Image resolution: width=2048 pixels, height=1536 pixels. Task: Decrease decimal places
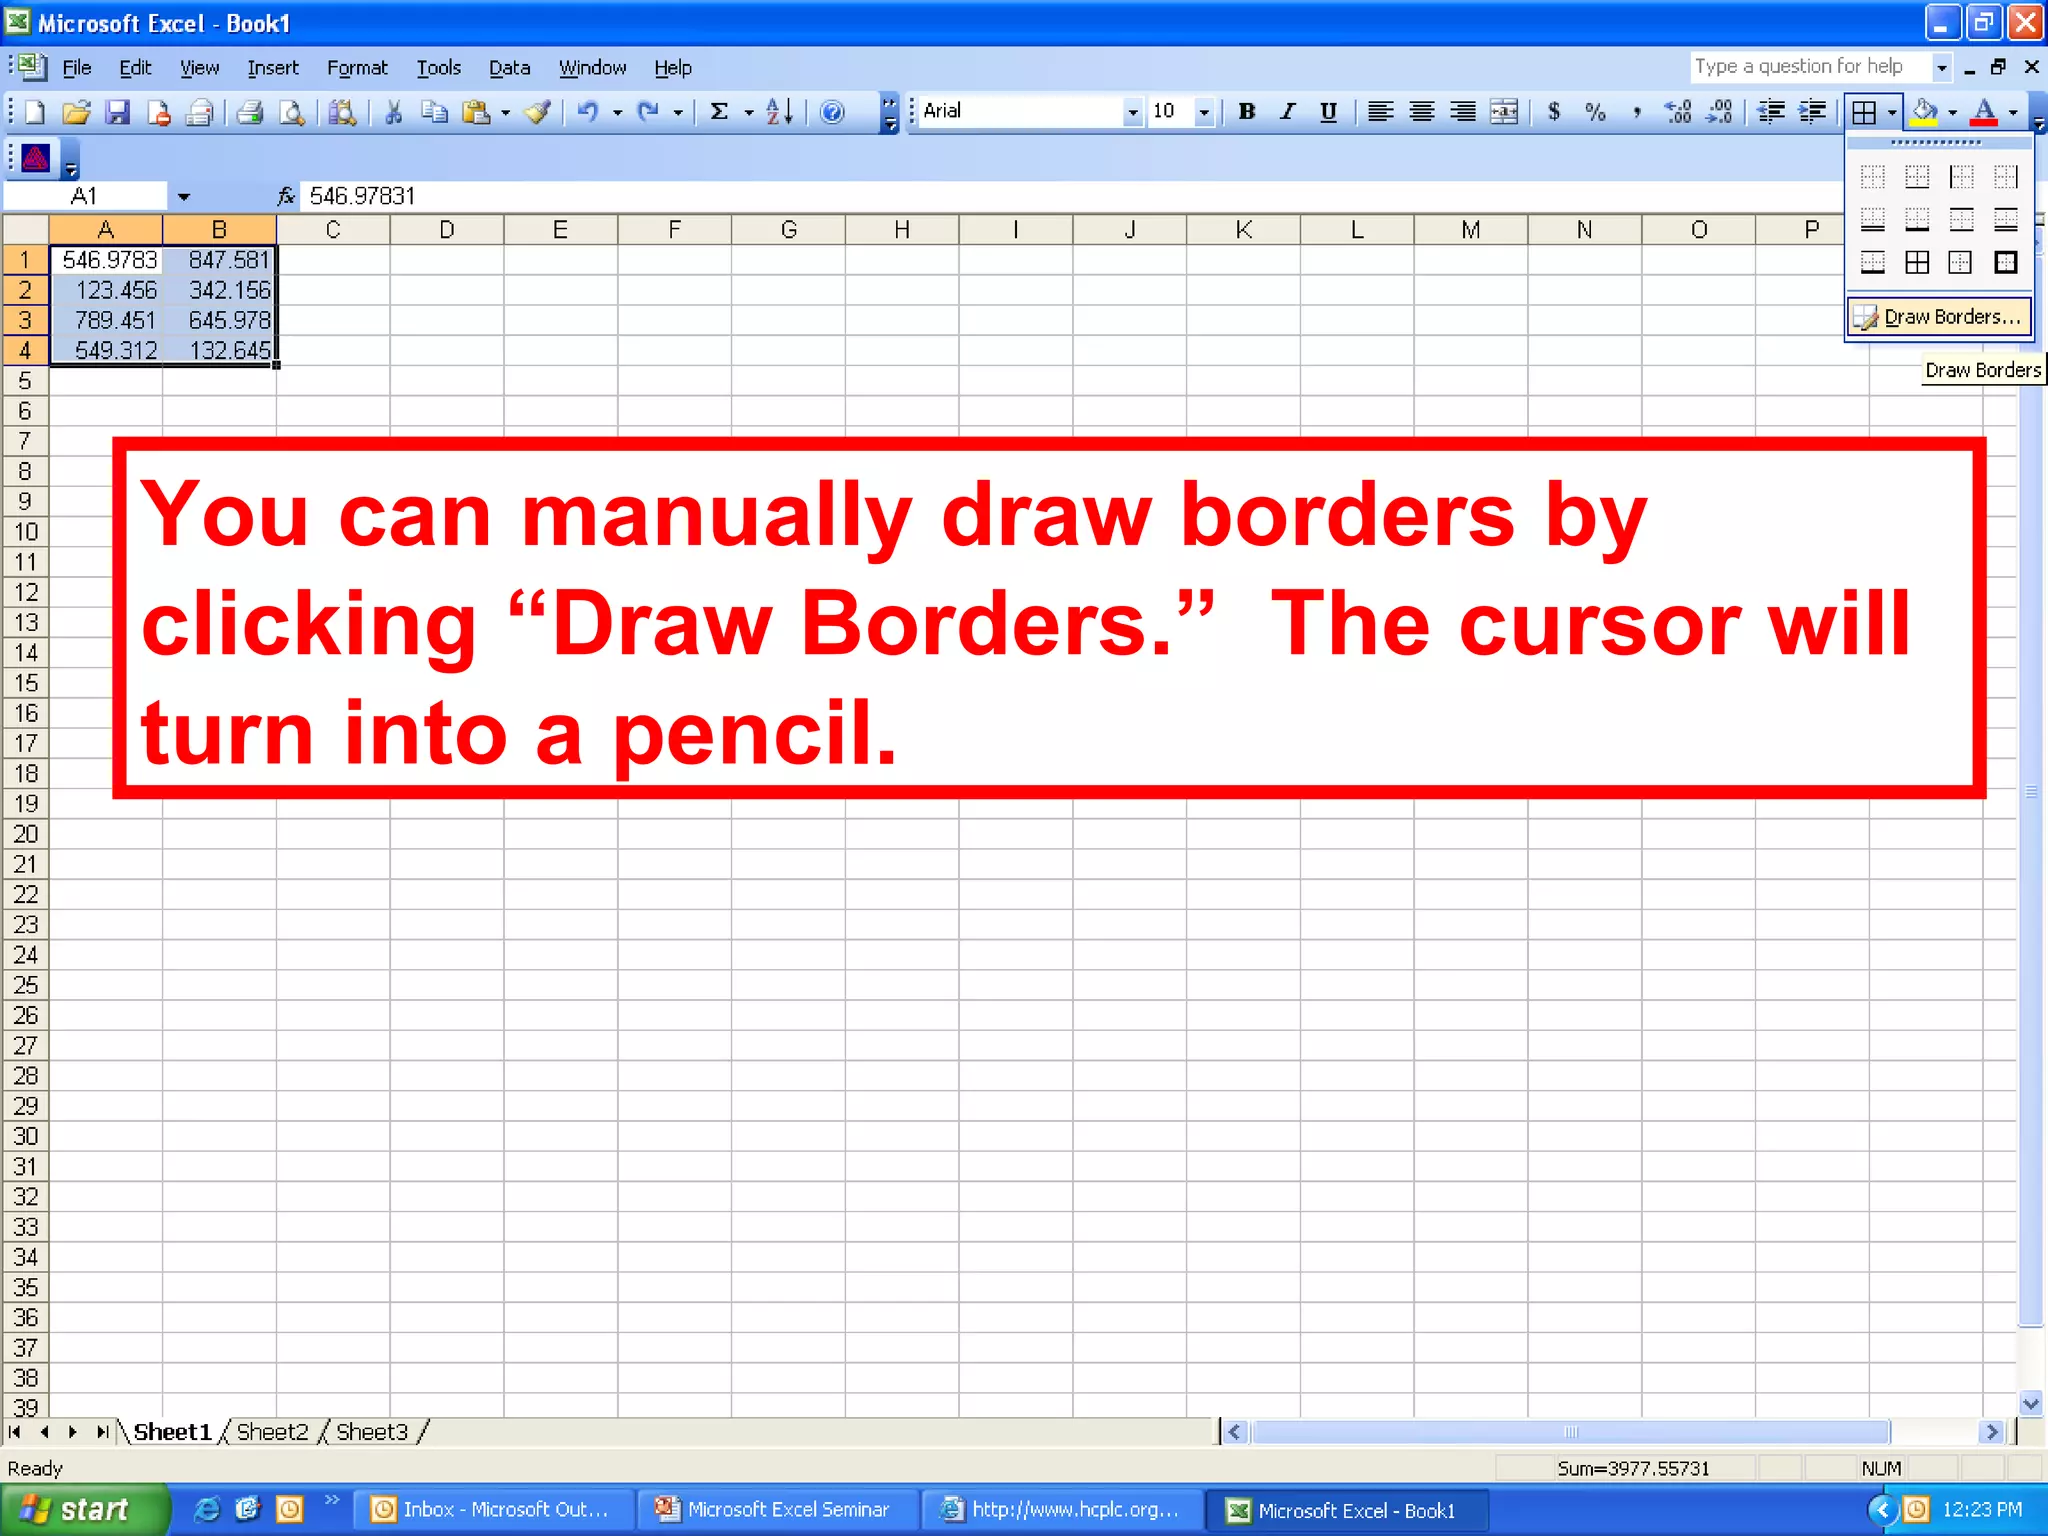pos(1719,112)
